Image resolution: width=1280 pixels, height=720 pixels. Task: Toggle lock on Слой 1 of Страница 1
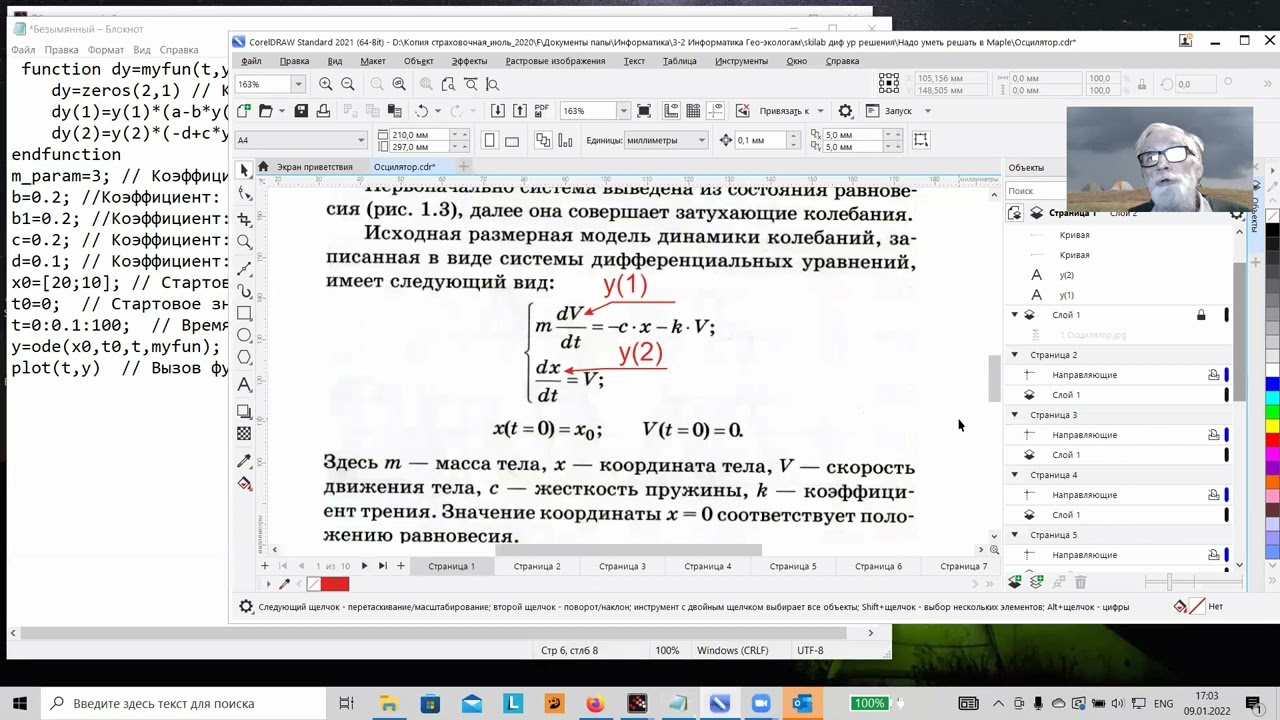(1201, 315)
